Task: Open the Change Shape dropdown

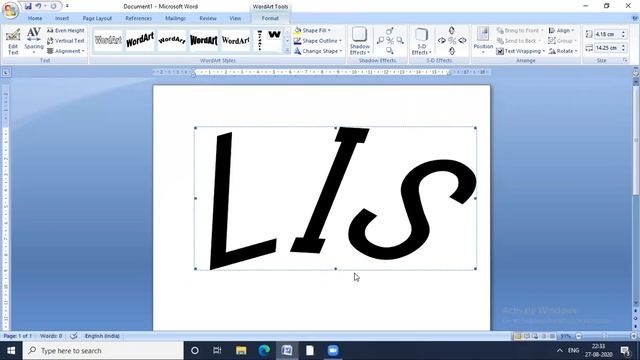Action: pos(318,51)
